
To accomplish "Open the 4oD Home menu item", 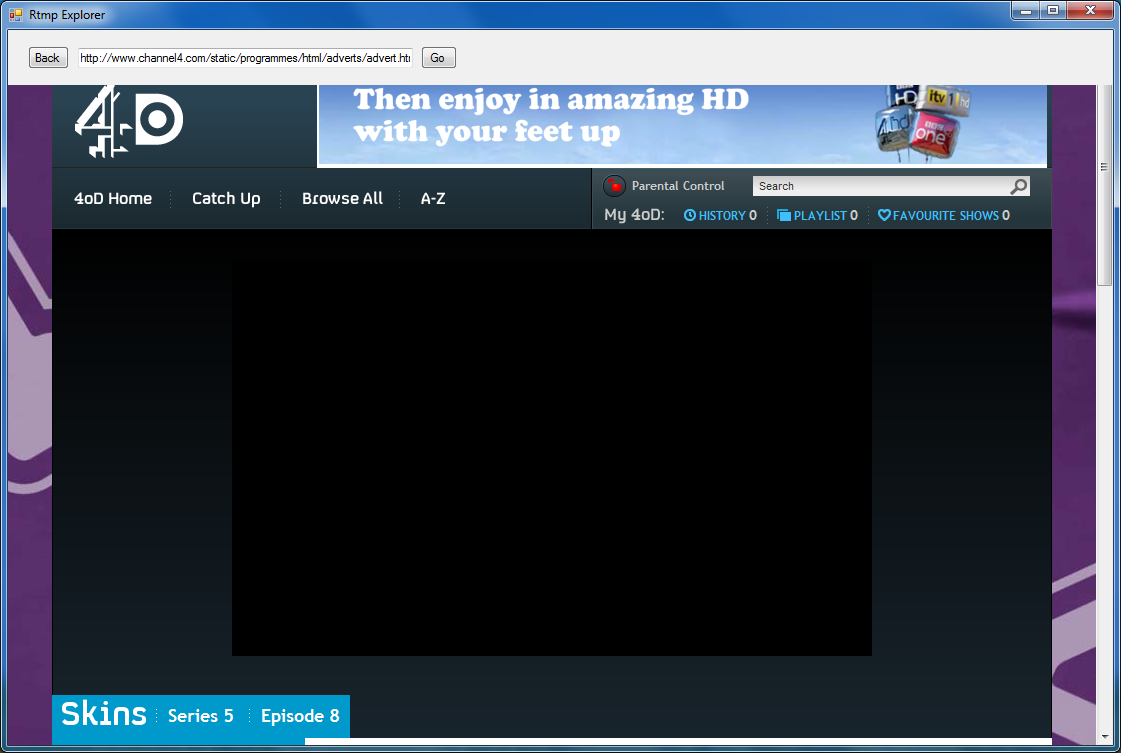I will (x=113, y=199).
